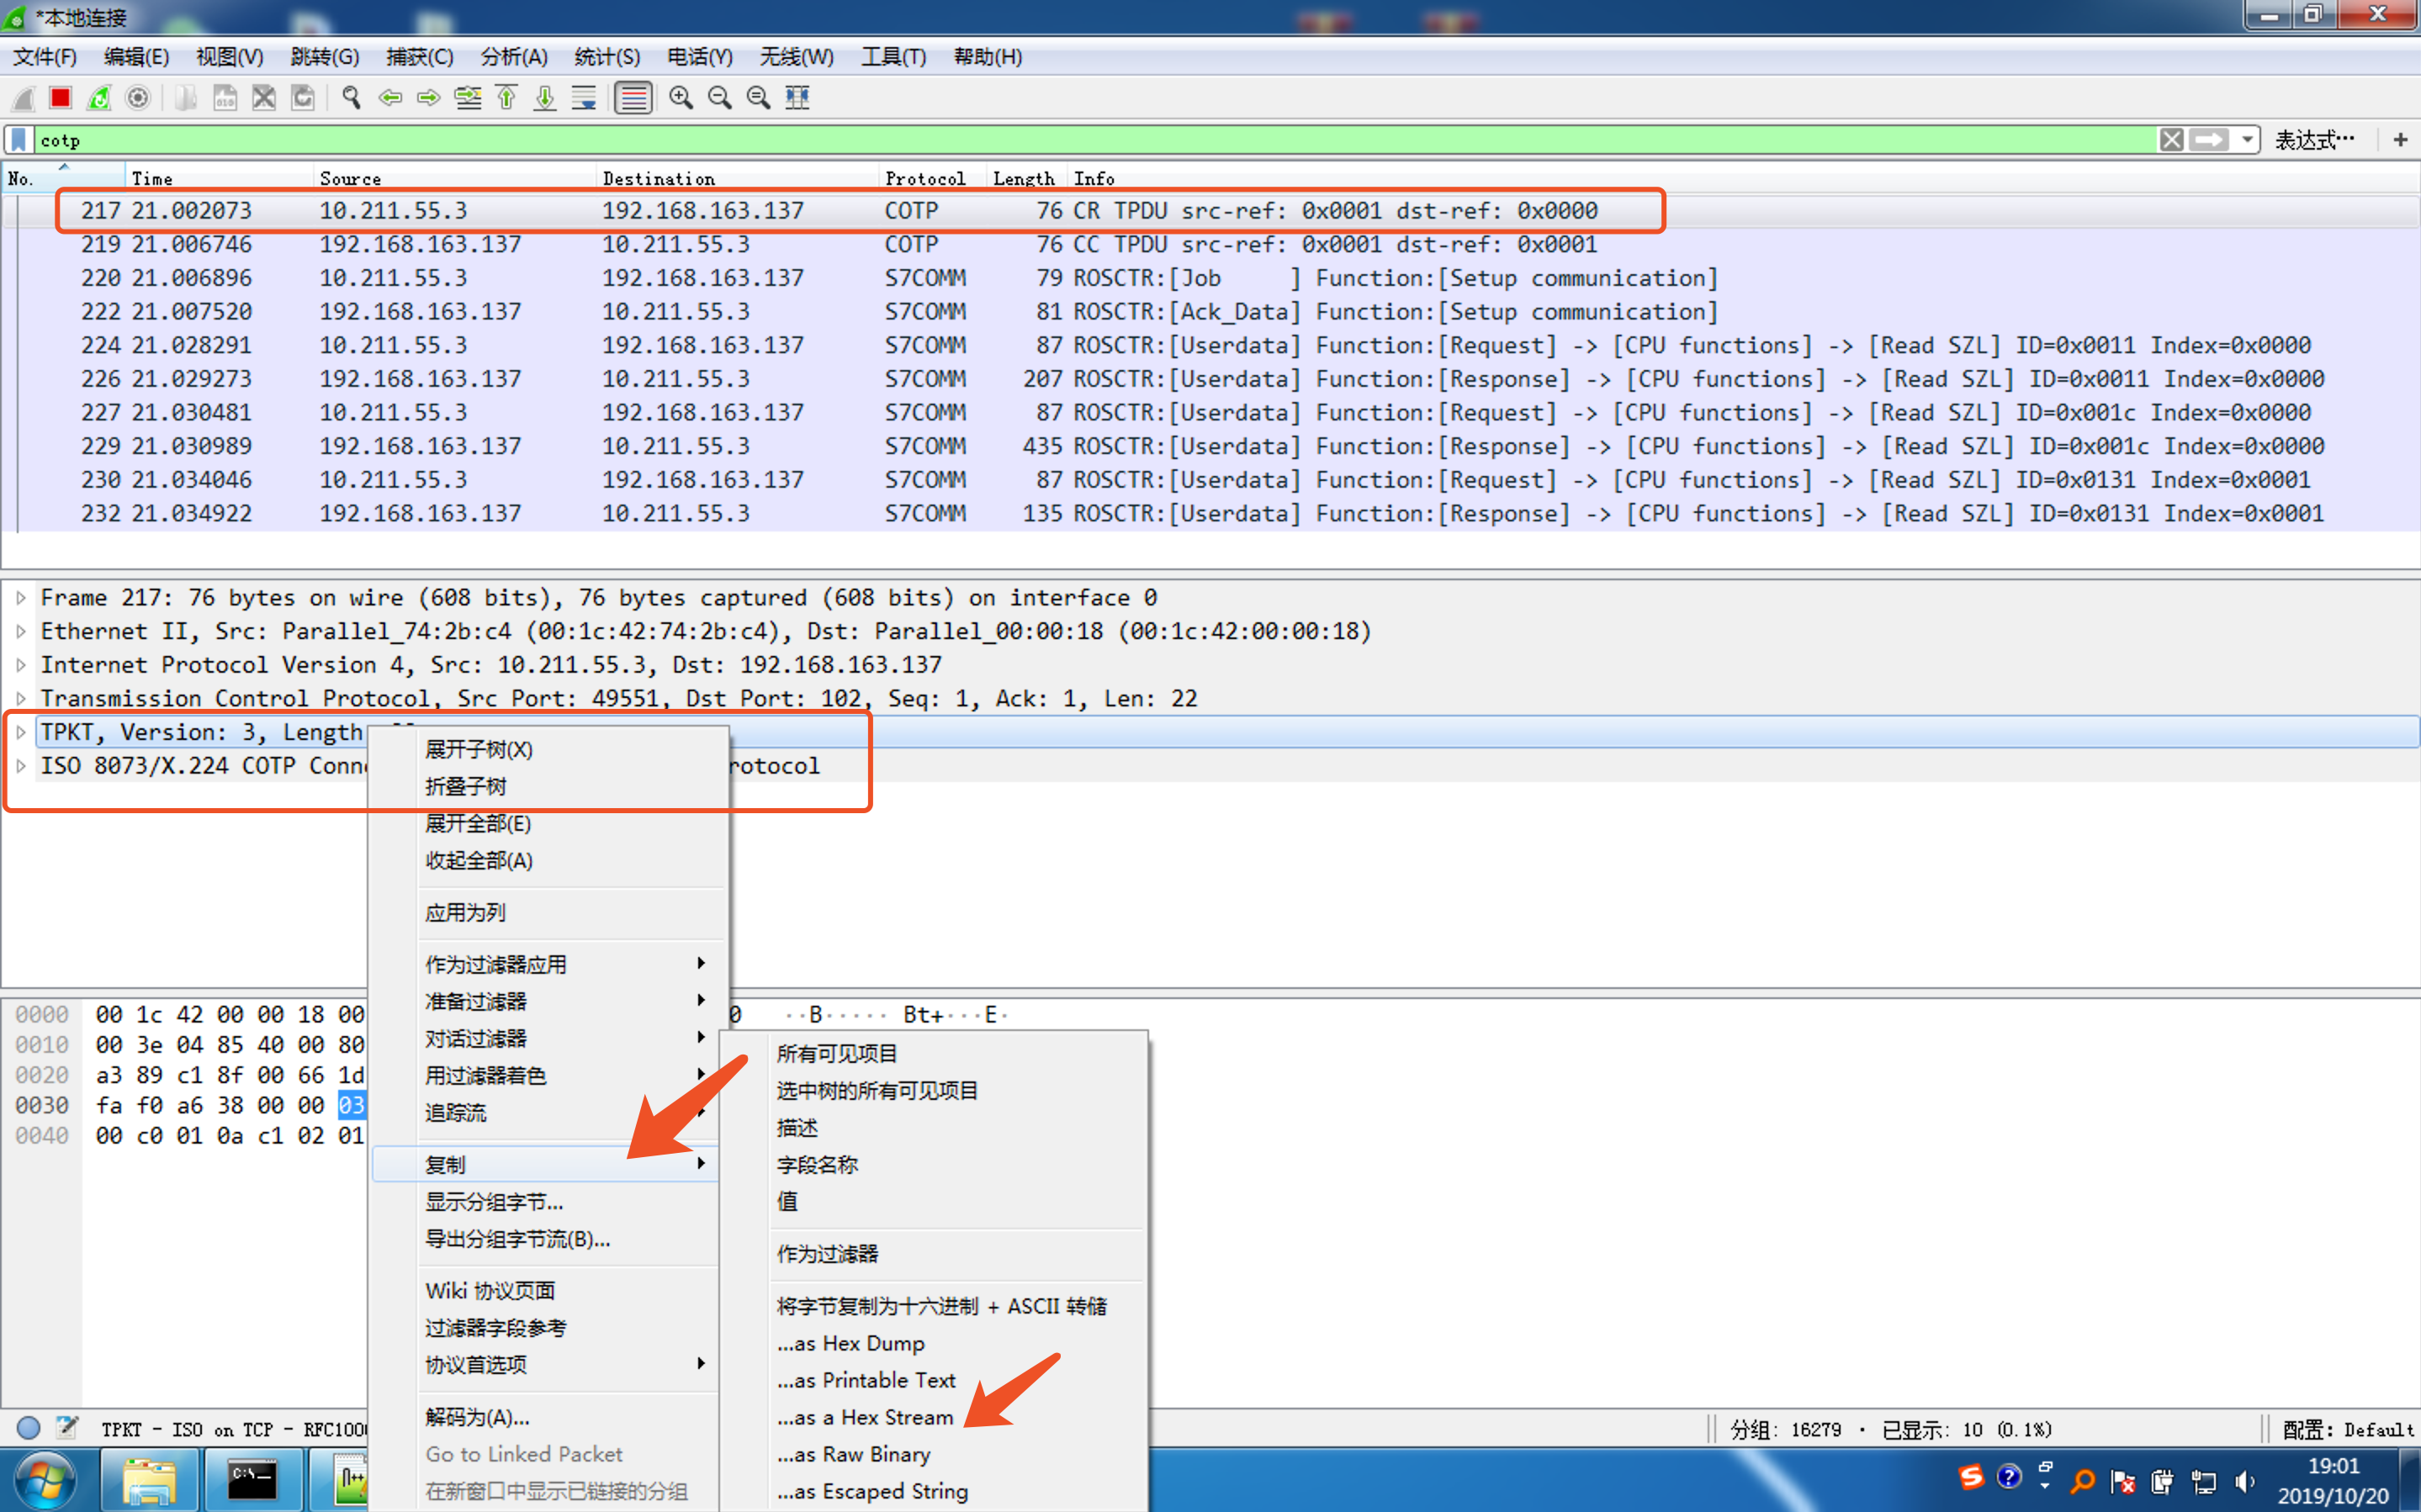Image resolution: width=2421 pixels, height=1512 pixels.
Task: Jump to the first packet using the up-arrow icon
Action: (507, 98)
